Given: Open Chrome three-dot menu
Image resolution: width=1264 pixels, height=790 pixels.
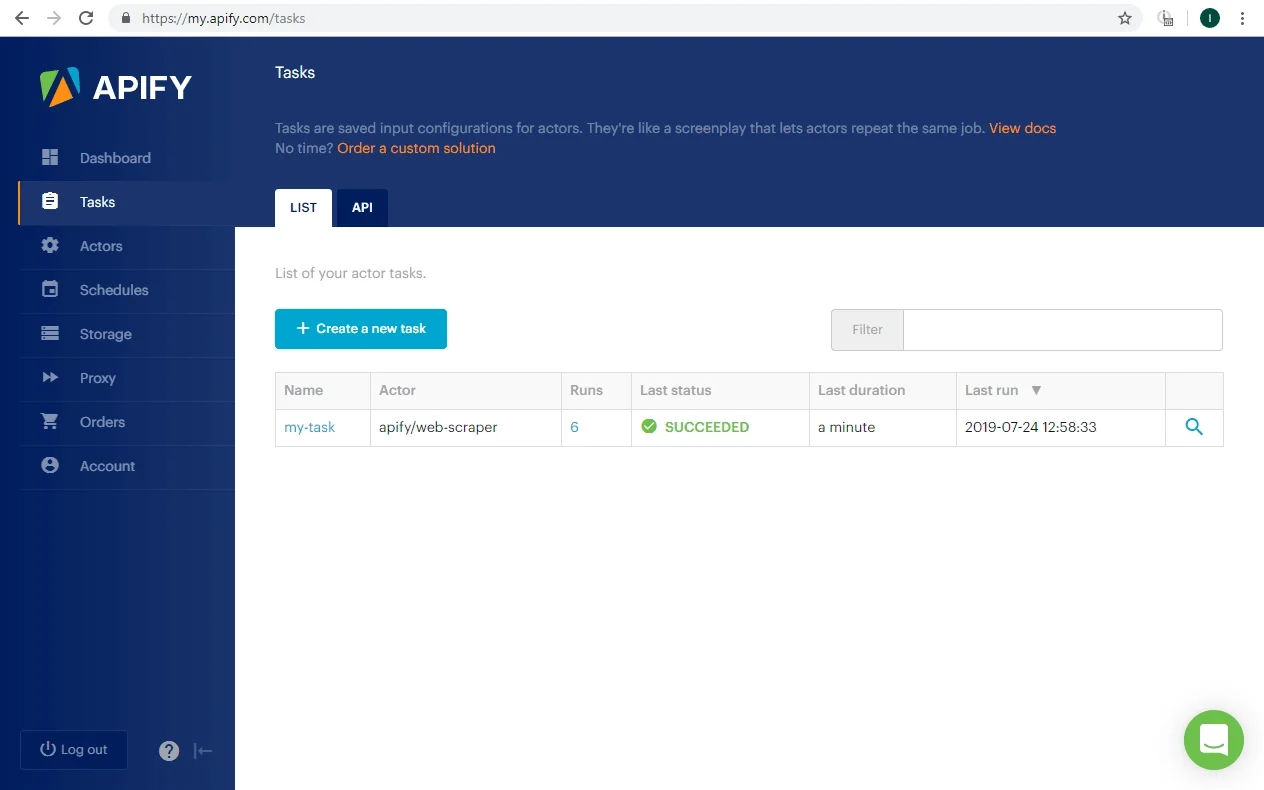Looking at the screenshot, I should 1243,18.
